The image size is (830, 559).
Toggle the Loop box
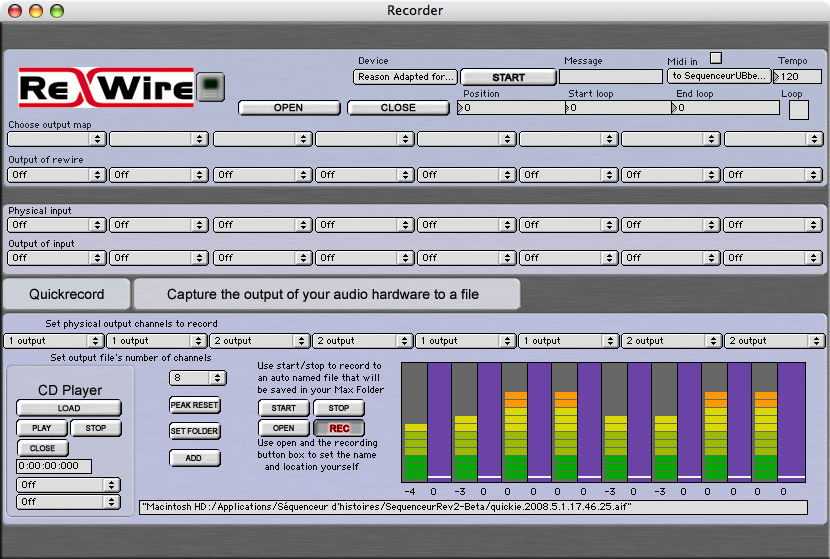pyautogui.click(x=798, y=110)
